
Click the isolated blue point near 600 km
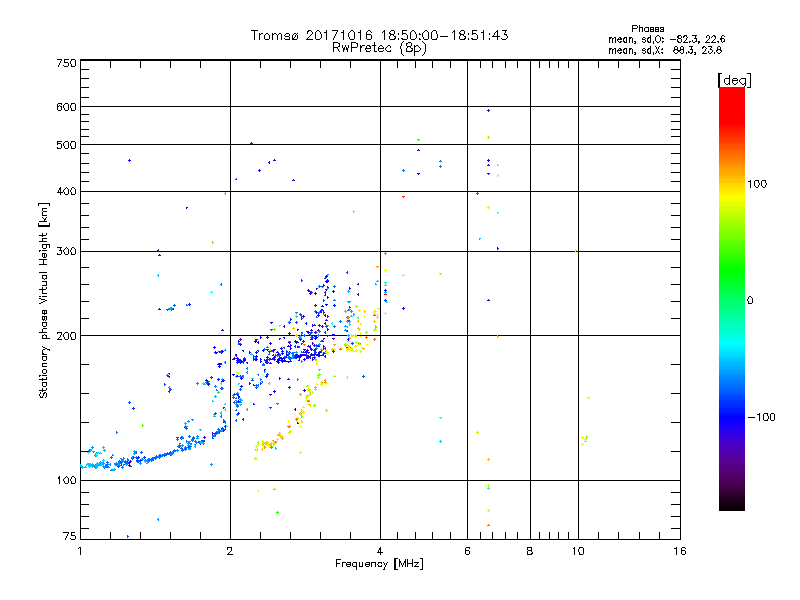click(x=488, y=110)
